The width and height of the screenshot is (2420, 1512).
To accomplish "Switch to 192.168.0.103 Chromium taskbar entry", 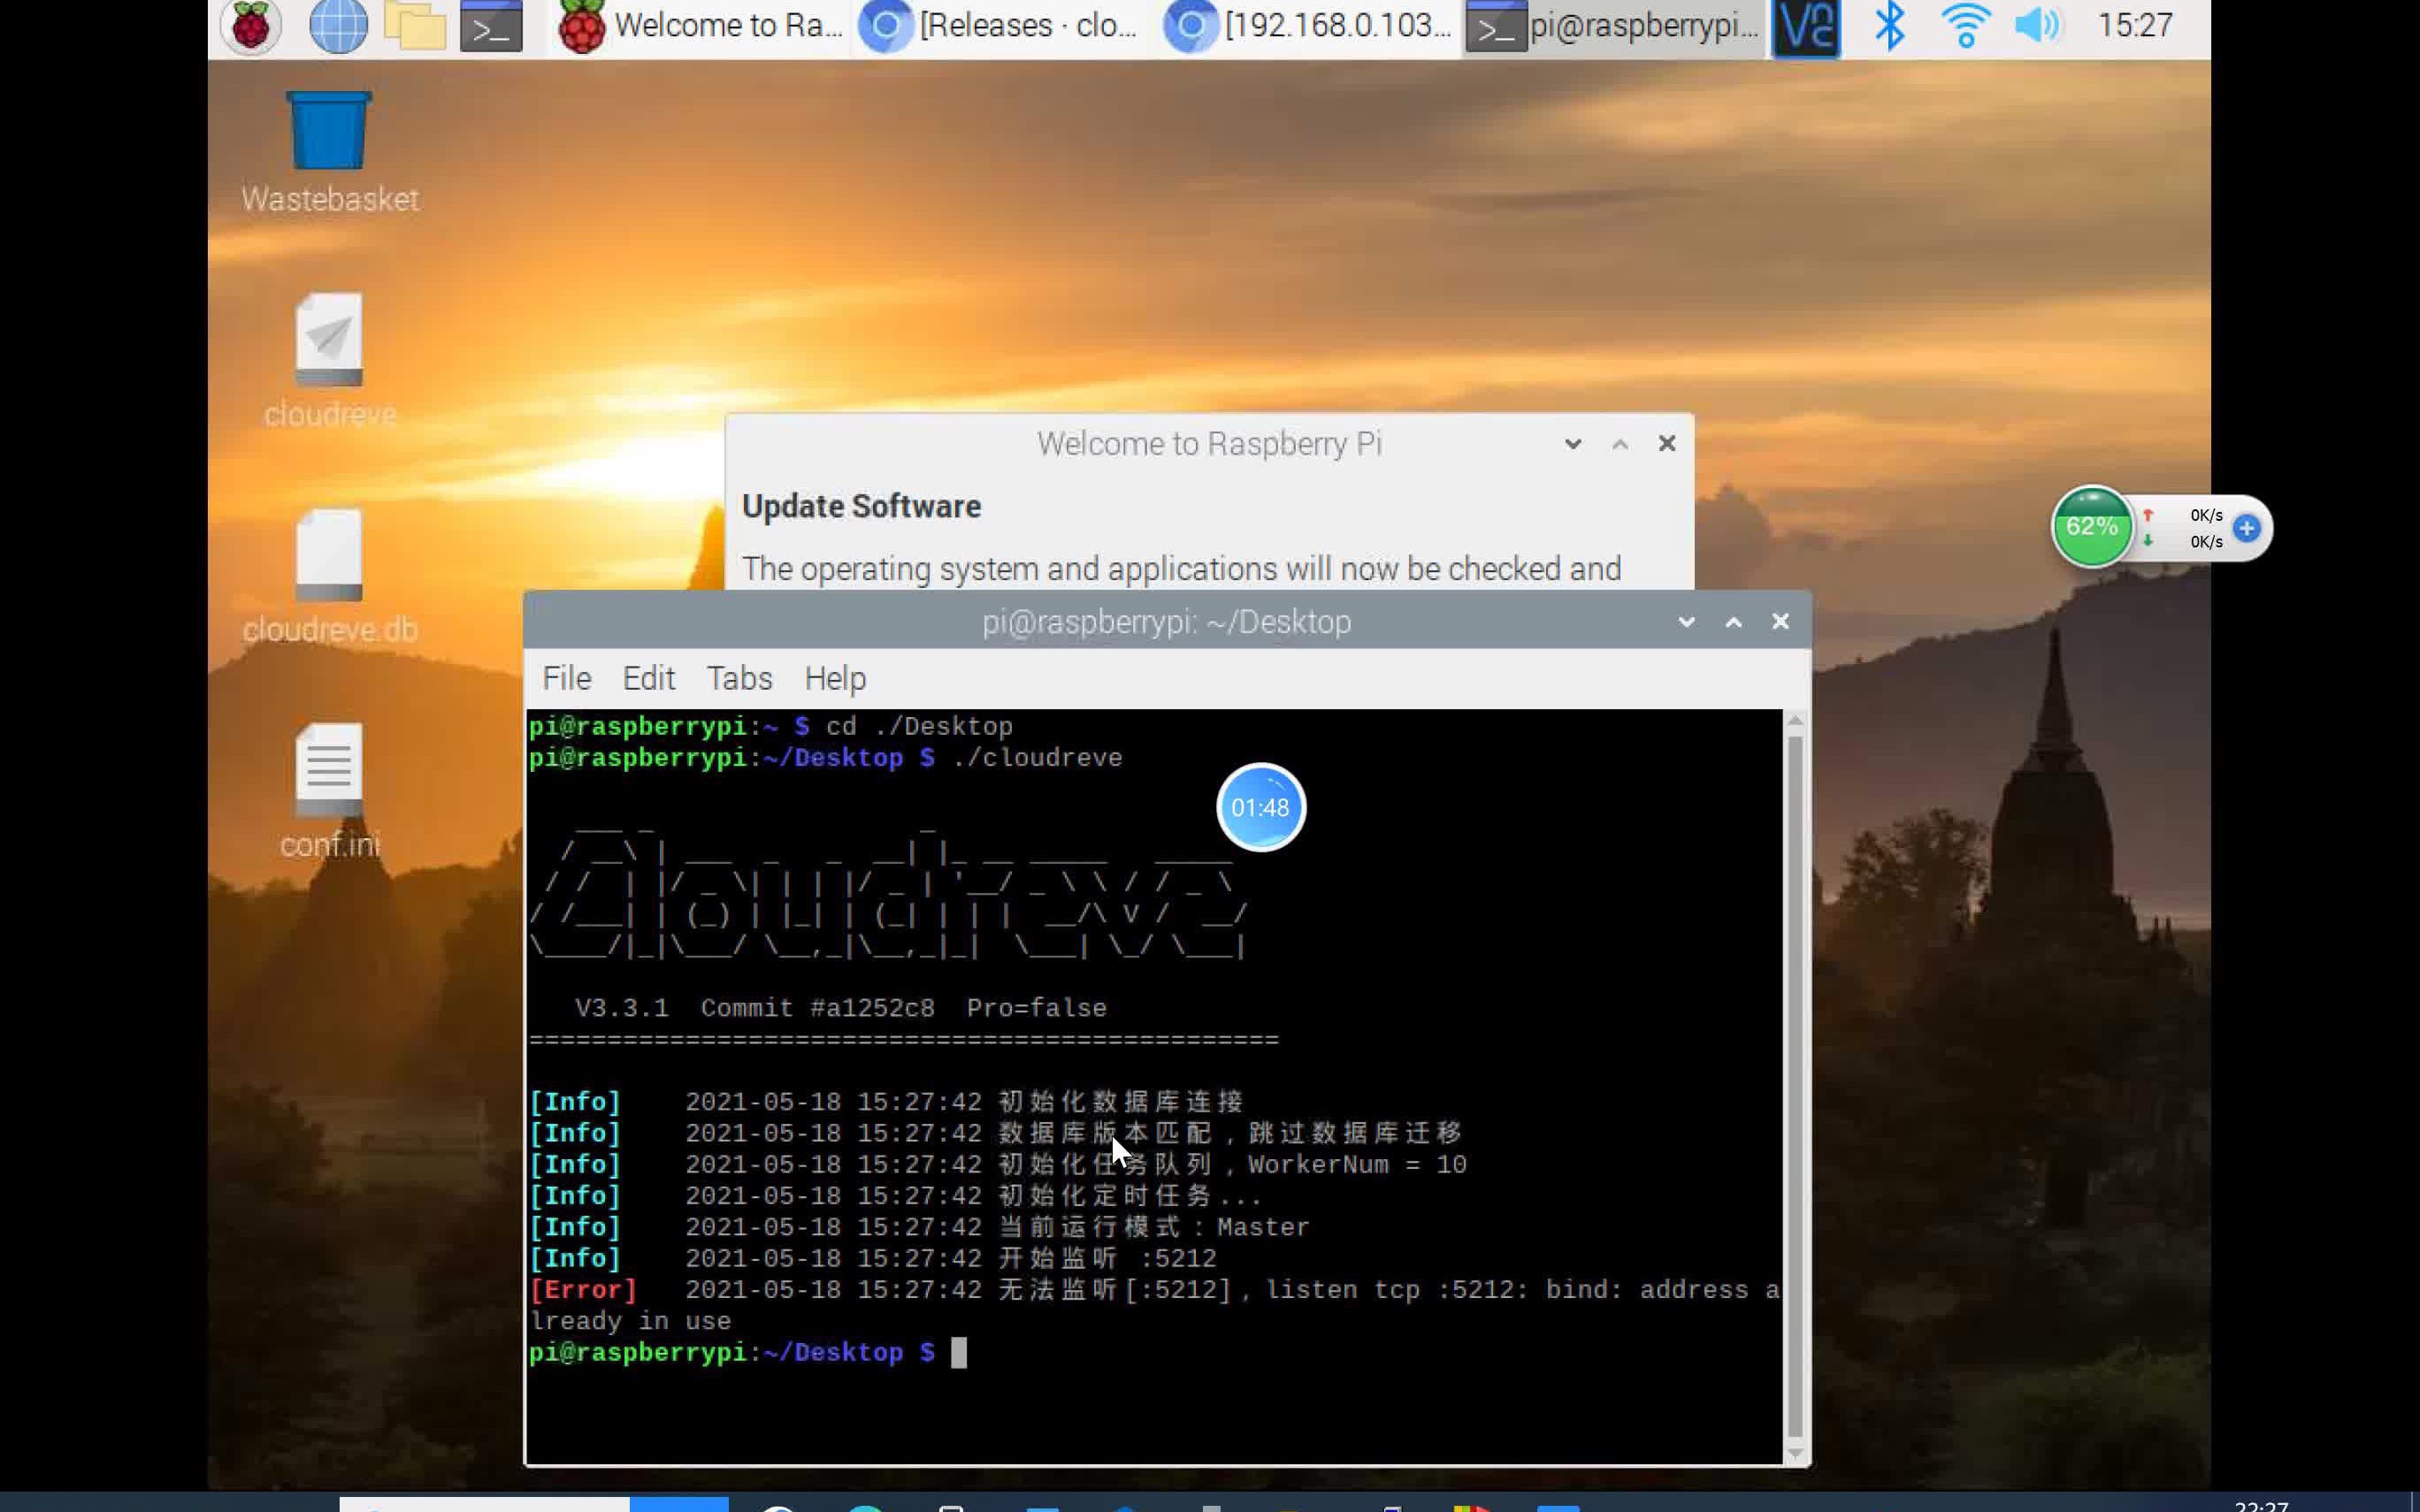I will point(1308,26).
